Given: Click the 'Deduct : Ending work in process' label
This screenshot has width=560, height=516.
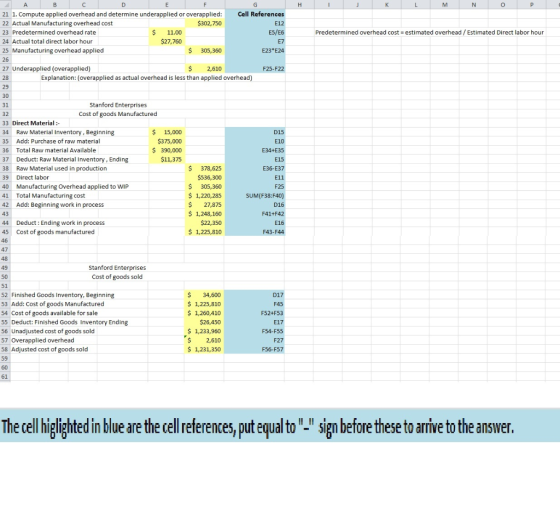Looking at the screenshot, I should click(60, 223).
